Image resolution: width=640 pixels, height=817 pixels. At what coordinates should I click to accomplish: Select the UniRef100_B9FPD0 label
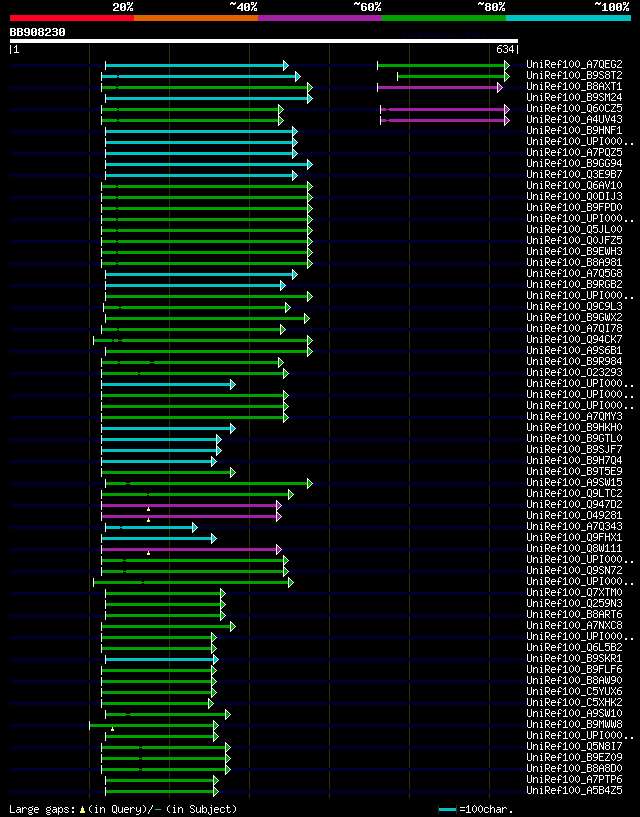tap(574, 207)
